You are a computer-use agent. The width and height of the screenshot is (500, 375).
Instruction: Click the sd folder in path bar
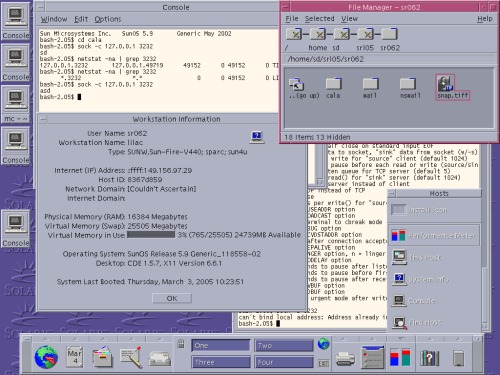coord(342,34)
